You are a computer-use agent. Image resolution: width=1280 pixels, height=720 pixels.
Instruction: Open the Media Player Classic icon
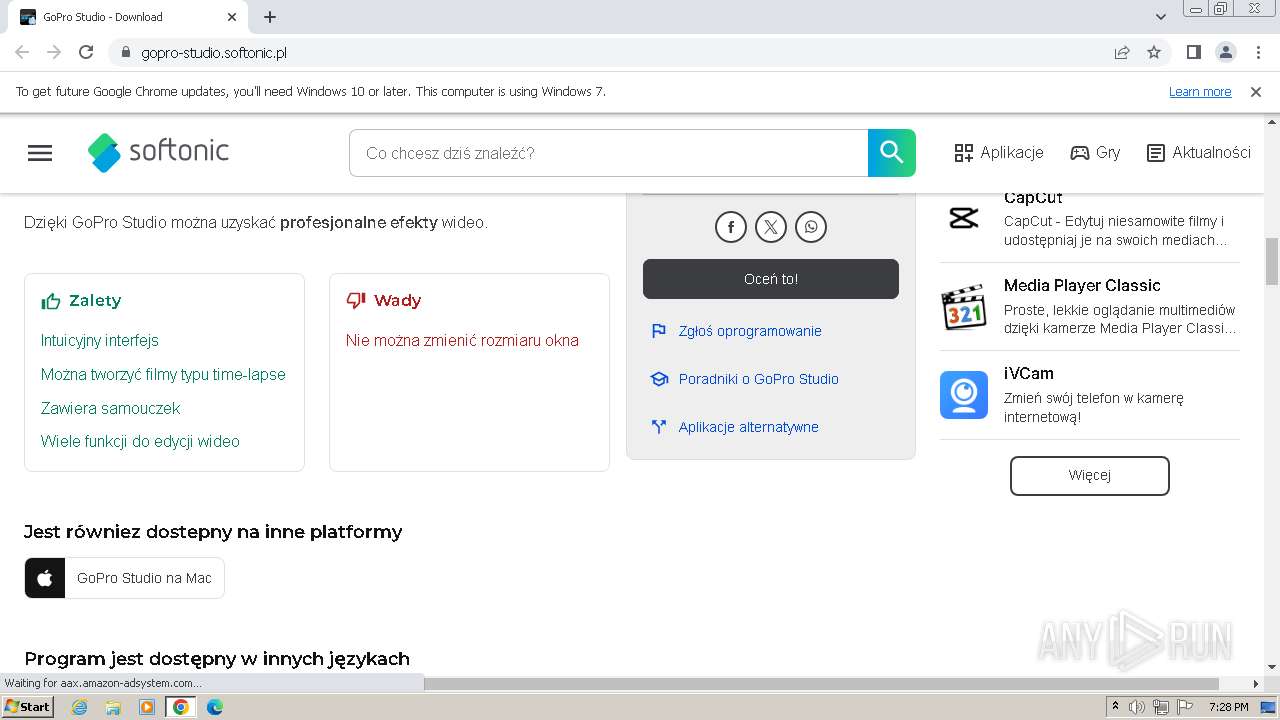point(964,306)
